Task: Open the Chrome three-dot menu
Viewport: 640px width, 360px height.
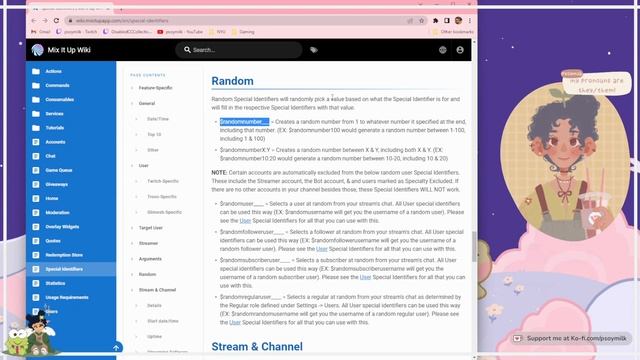Action: [x=470, y=20]
